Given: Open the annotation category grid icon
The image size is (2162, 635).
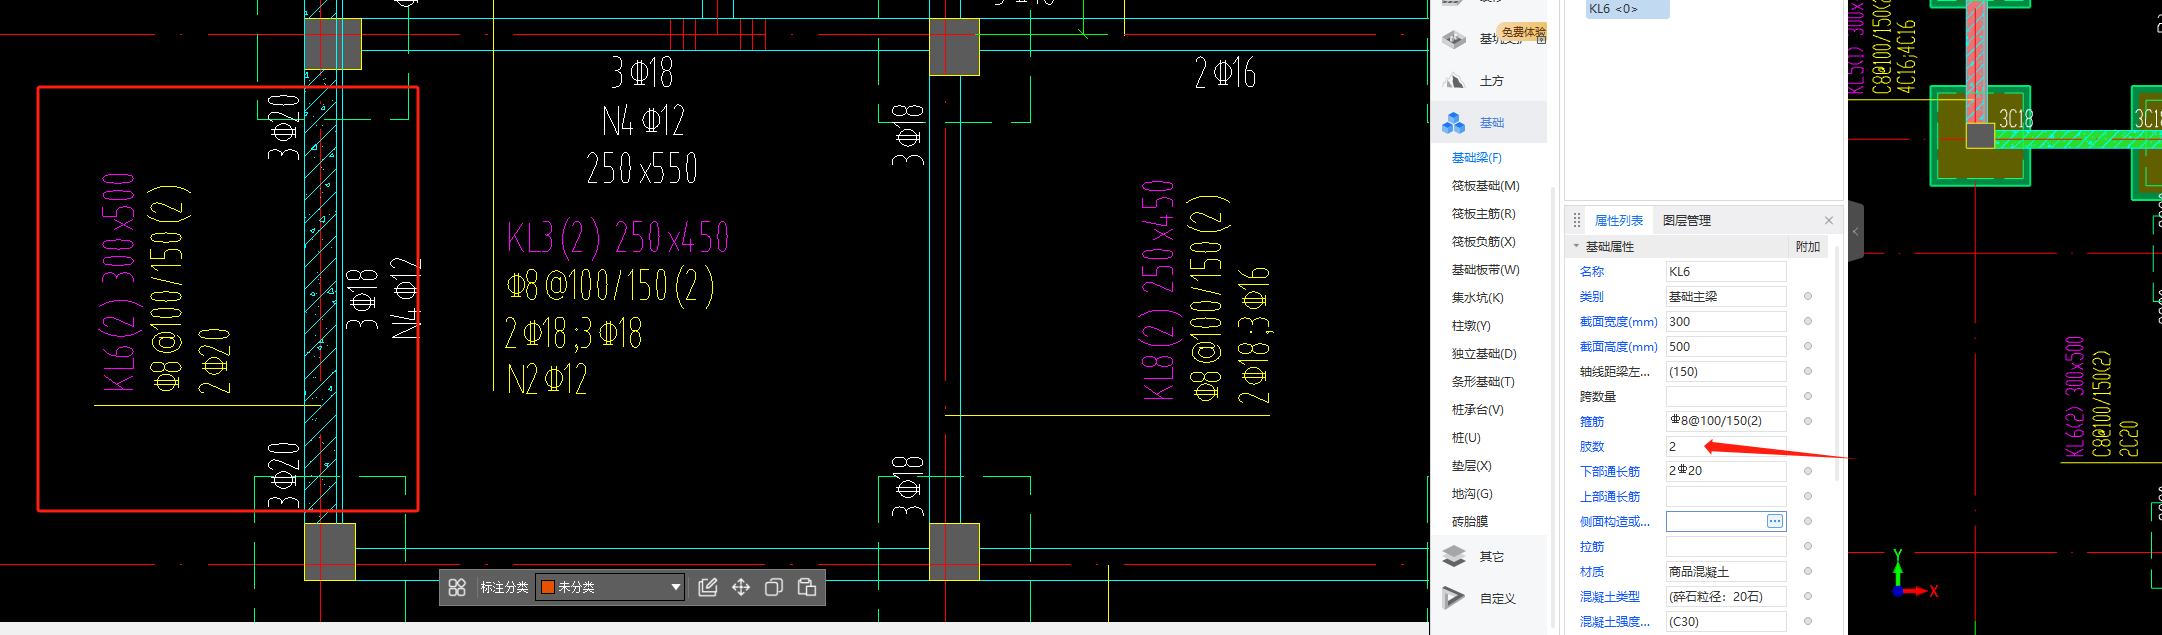Looking at the screenshot, I should [457, 588].
